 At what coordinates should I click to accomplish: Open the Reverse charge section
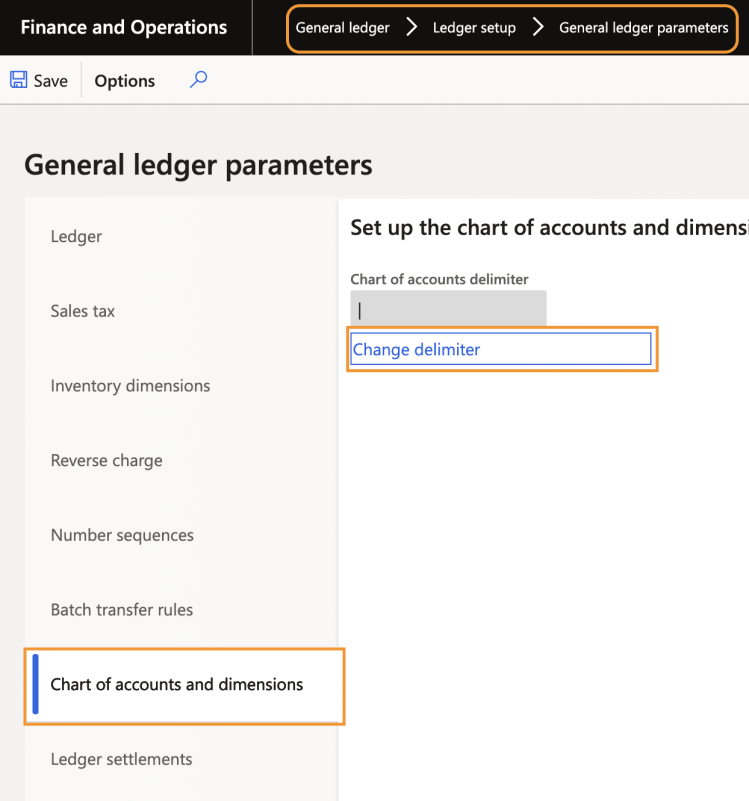click(106, 460)
